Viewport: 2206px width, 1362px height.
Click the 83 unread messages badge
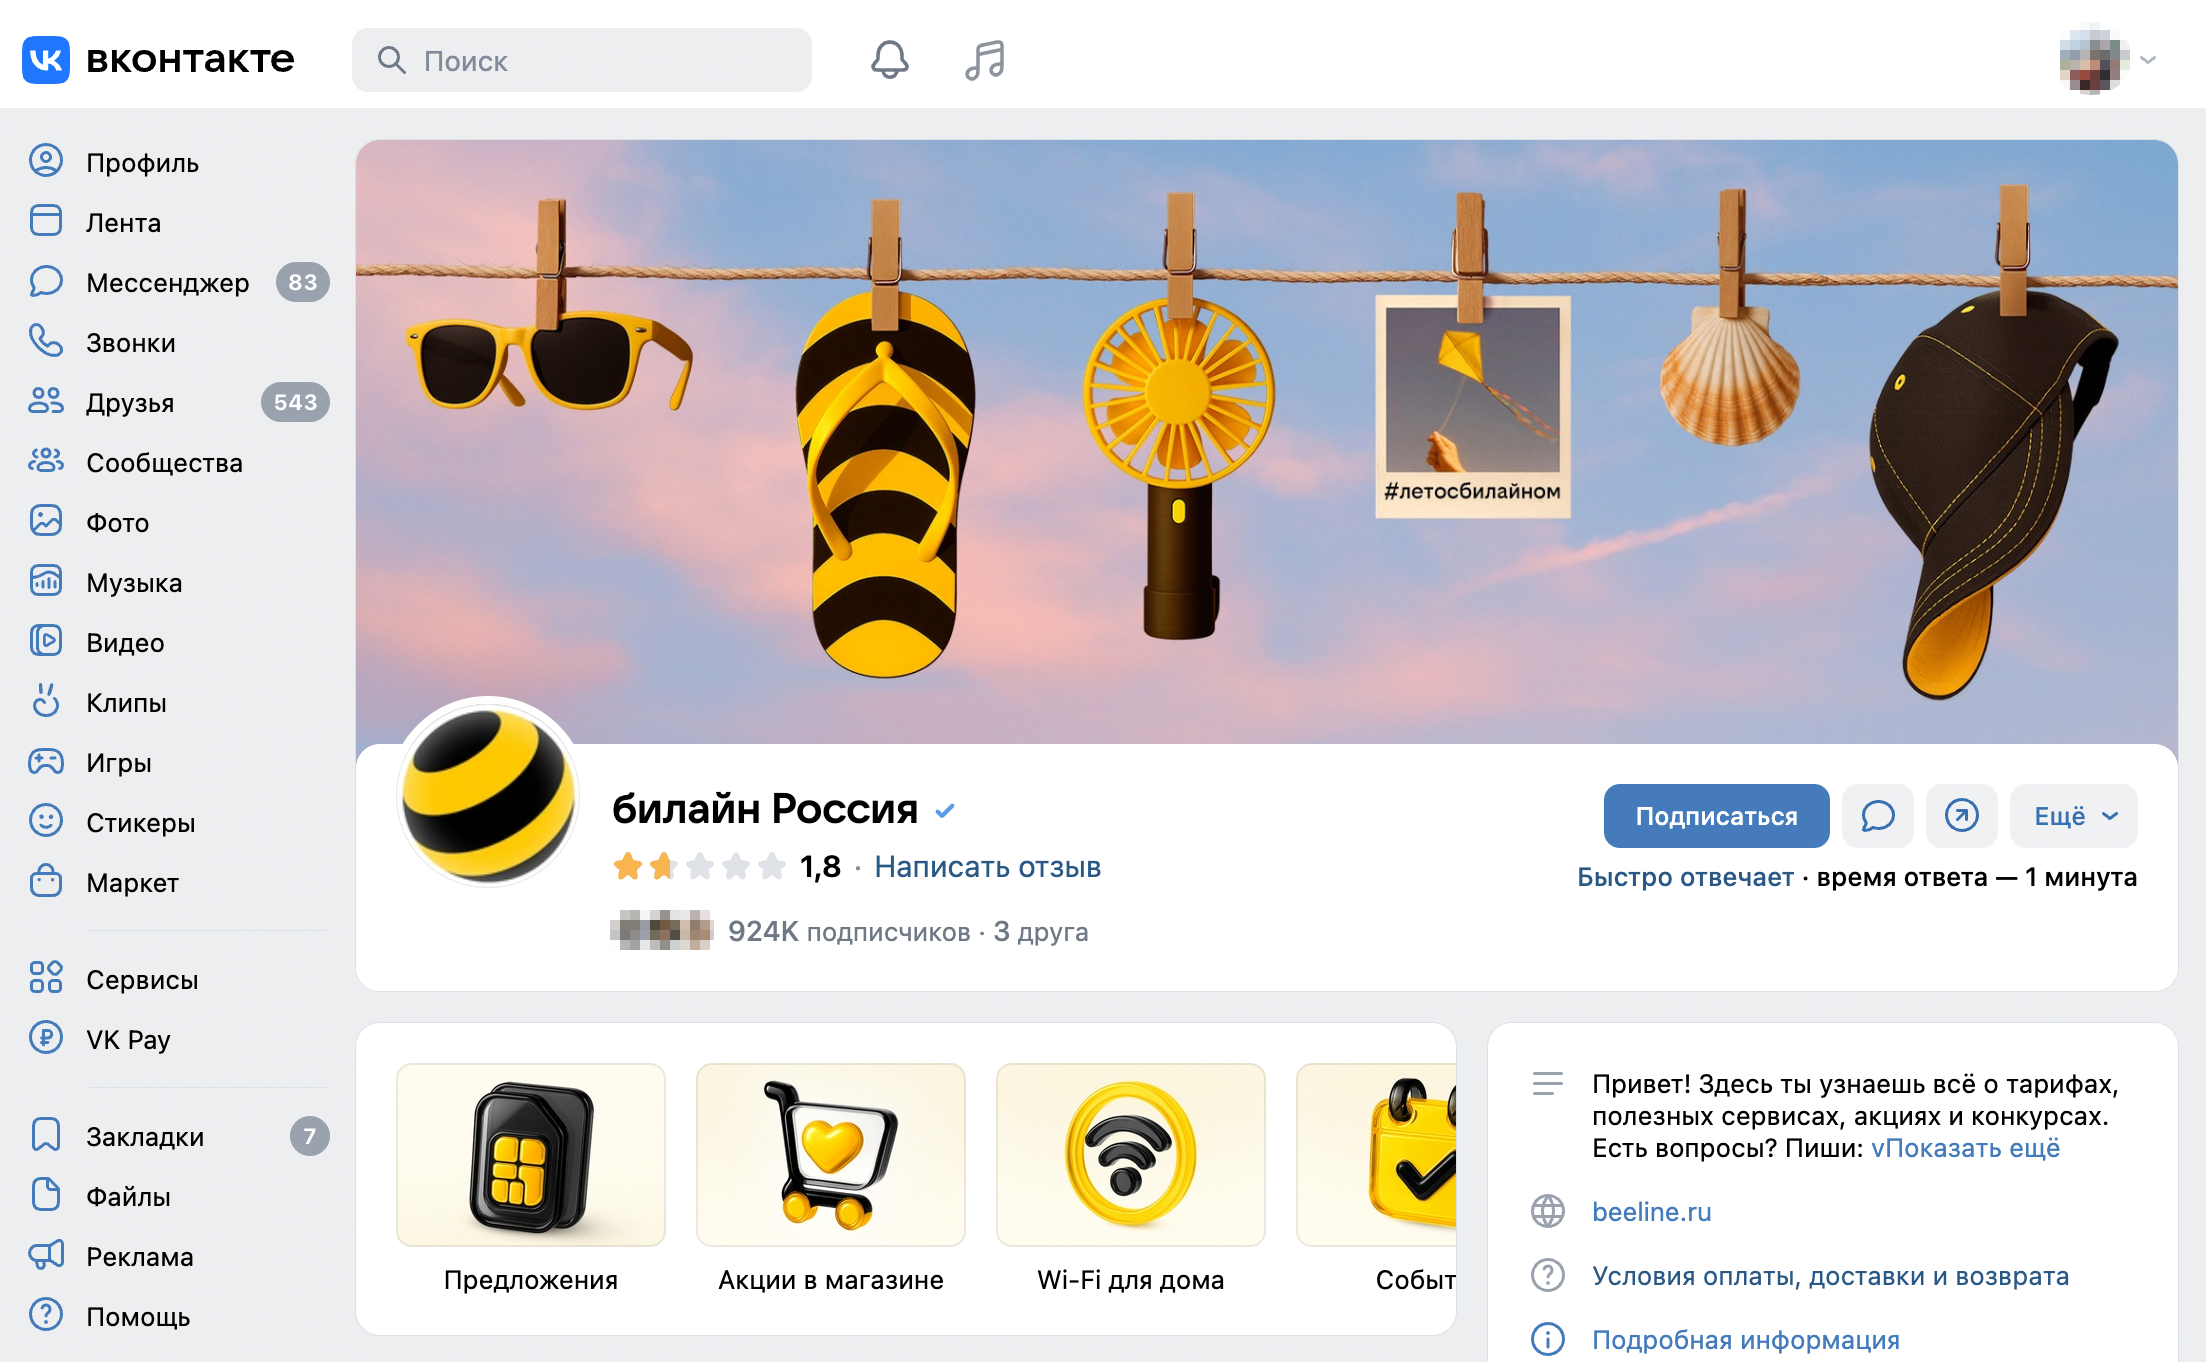(x=303, y=282)
